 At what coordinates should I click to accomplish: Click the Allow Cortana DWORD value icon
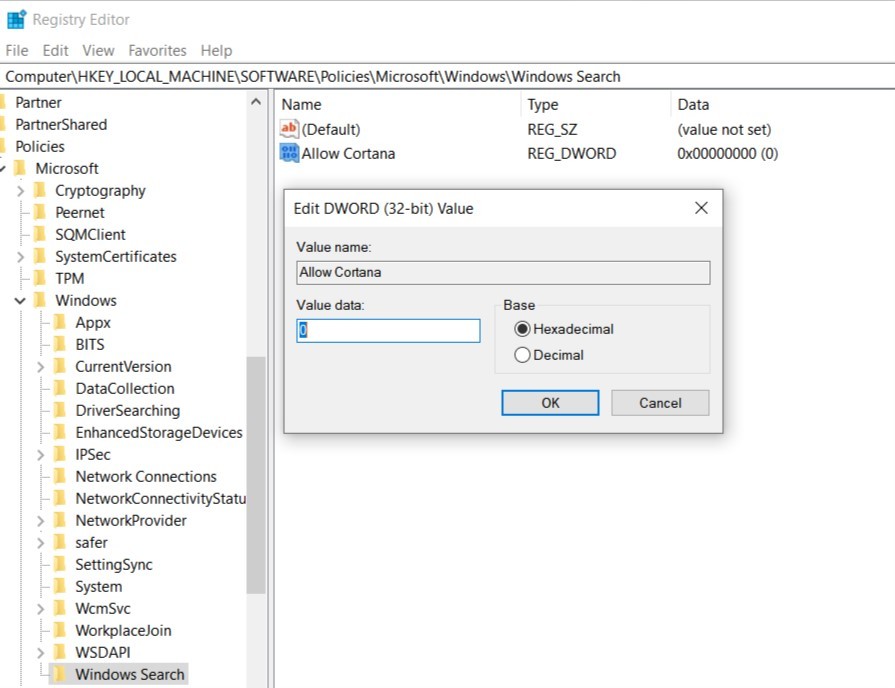click(x=289, y=153)
